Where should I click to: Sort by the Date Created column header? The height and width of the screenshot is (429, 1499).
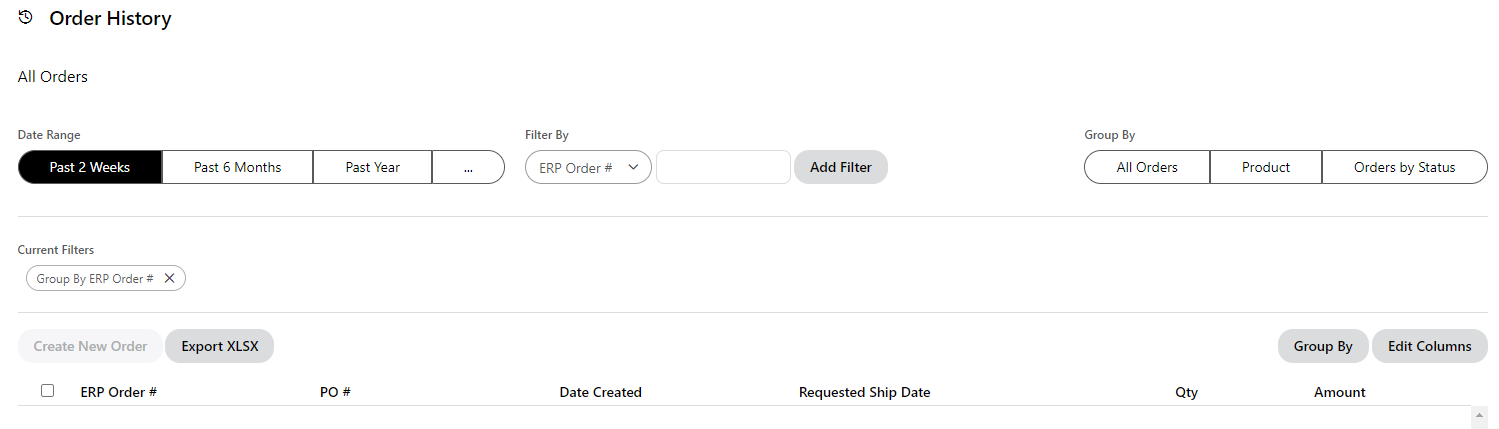600,393
